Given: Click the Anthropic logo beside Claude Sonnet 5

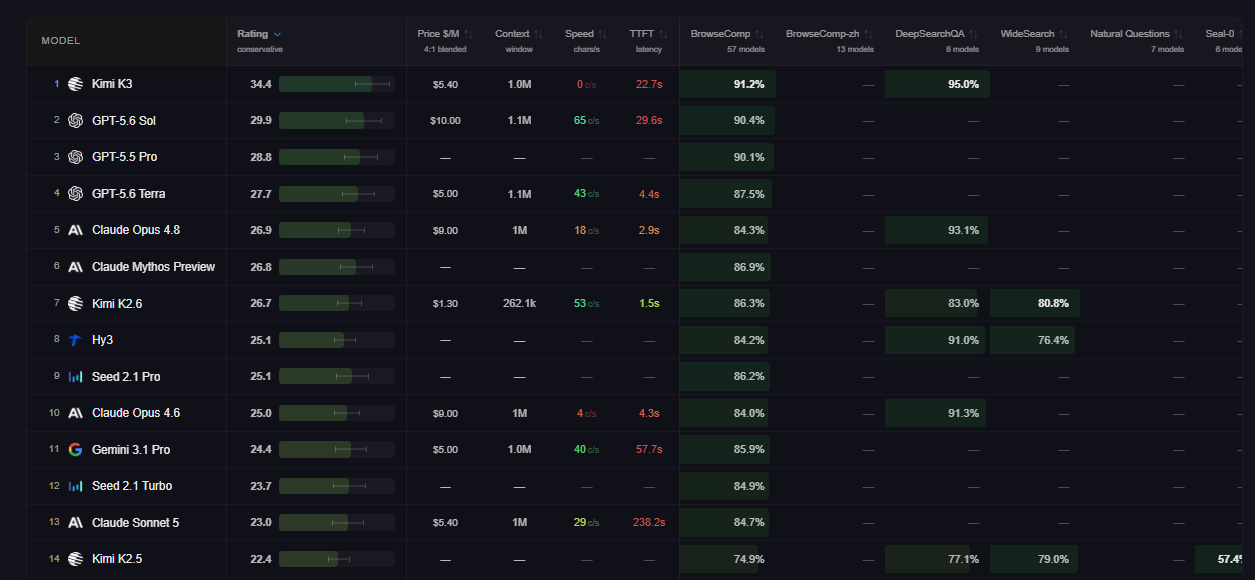Looking at the screenshot, I should [75, 522].
